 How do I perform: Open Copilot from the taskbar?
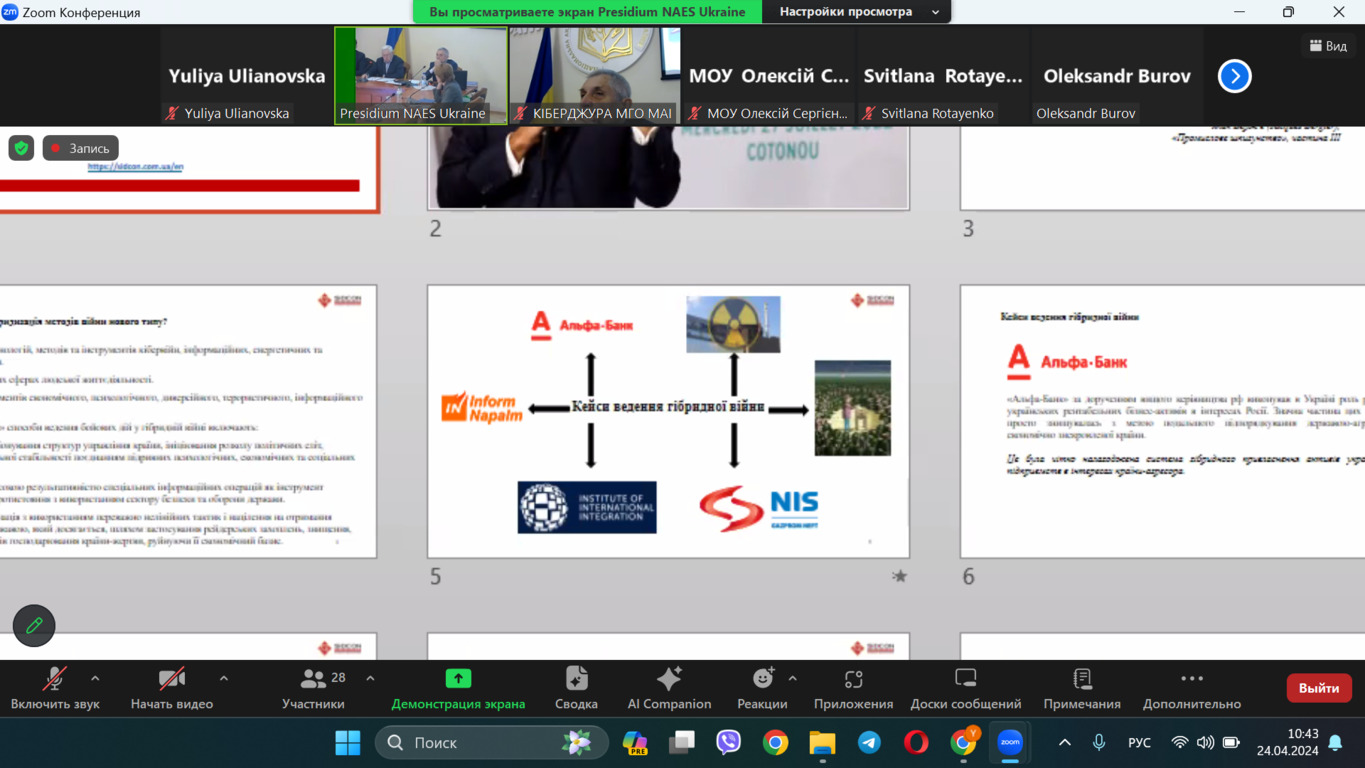coord(635,743)
